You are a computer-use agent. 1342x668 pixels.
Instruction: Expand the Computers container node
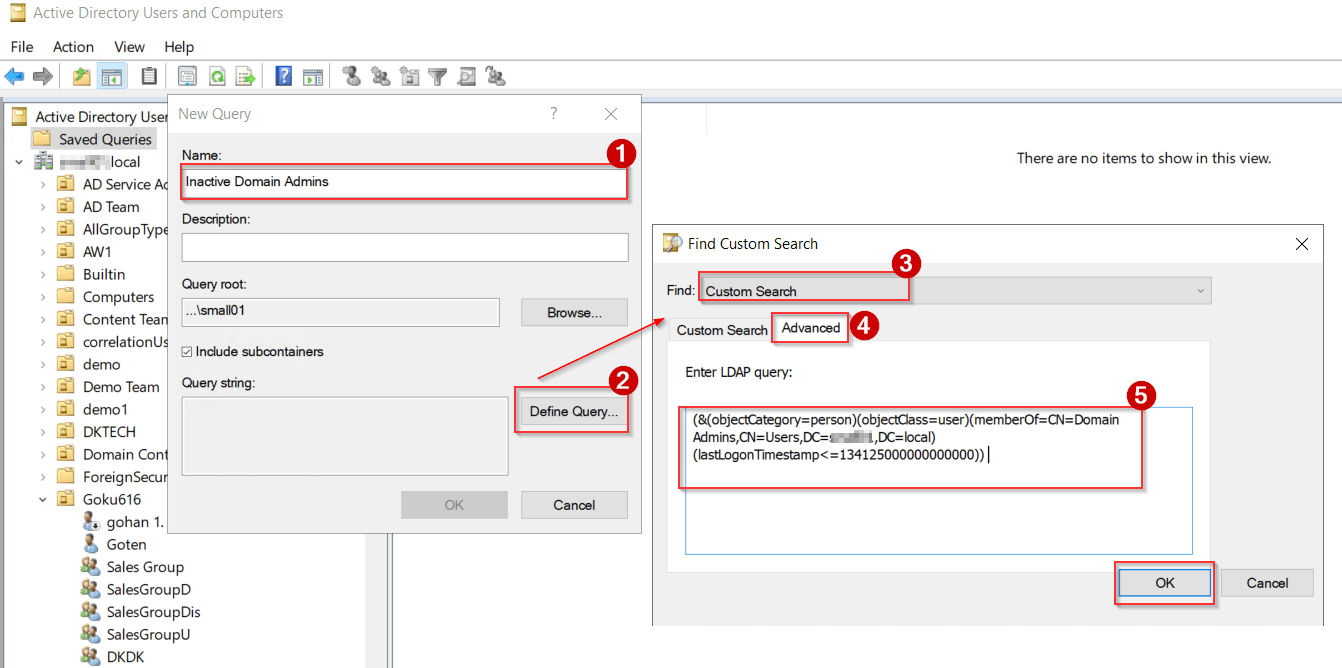coord(43,297)
